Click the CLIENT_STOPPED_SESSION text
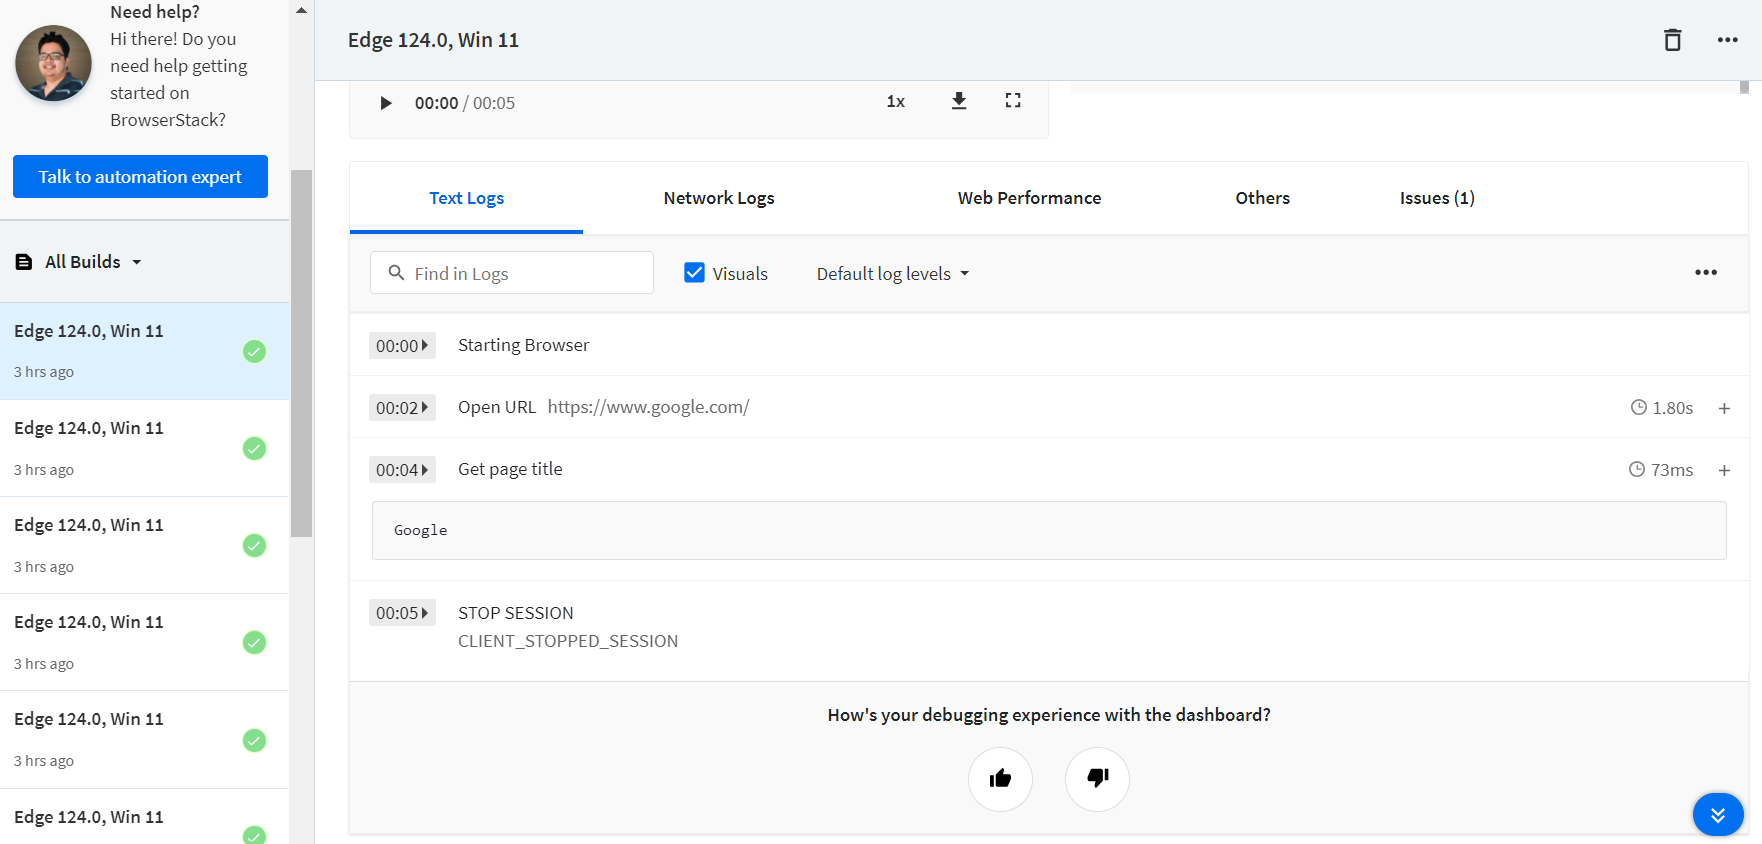Viewport: 1762px width, 844px height. 568,641
